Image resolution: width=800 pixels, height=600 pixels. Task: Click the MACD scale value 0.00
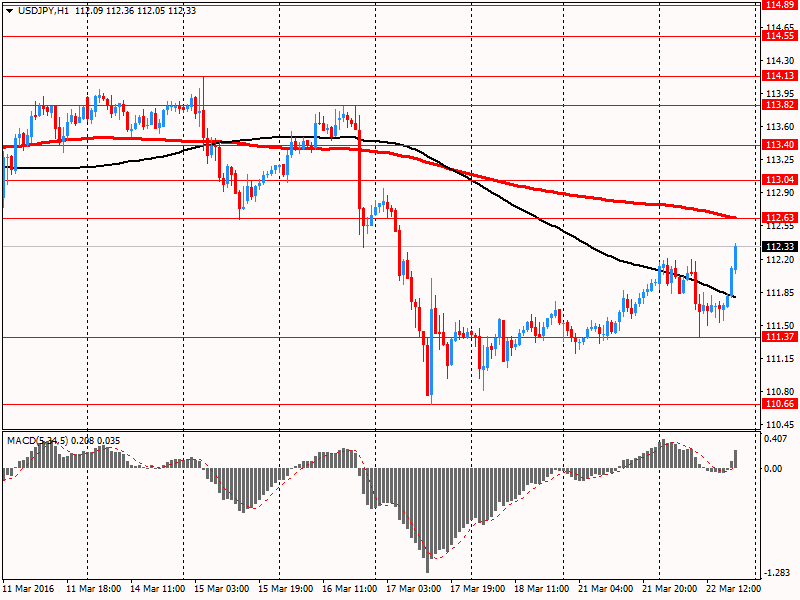coord(773,468)
